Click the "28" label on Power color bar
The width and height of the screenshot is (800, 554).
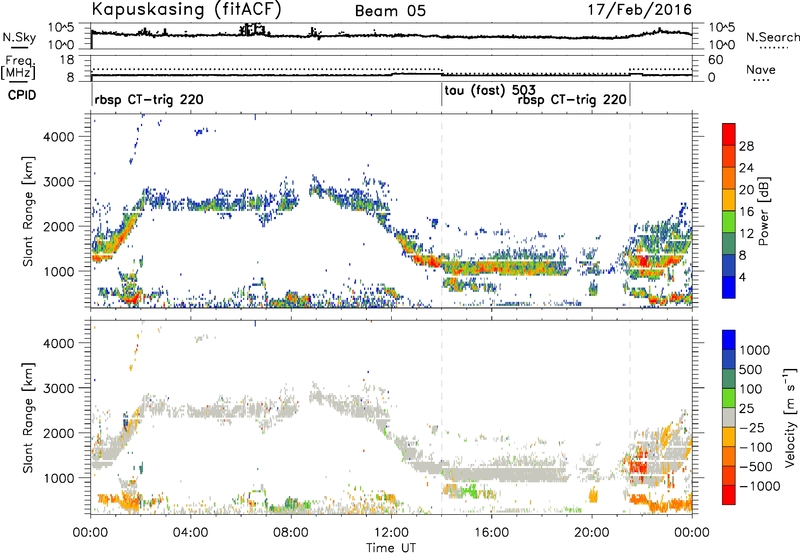click(746, 146)
